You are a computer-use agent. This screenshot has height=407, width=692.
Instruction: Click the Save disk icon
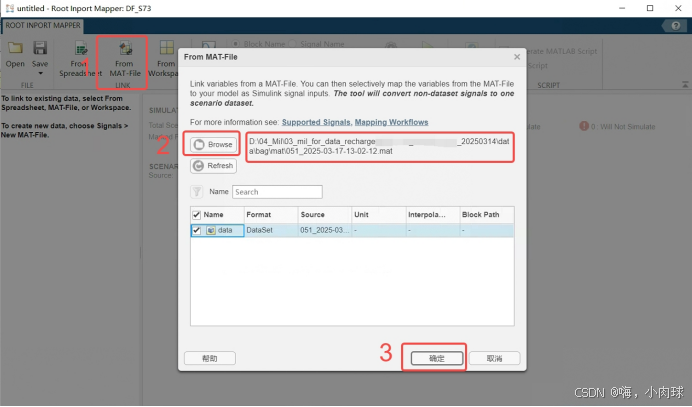coord(40,48)
